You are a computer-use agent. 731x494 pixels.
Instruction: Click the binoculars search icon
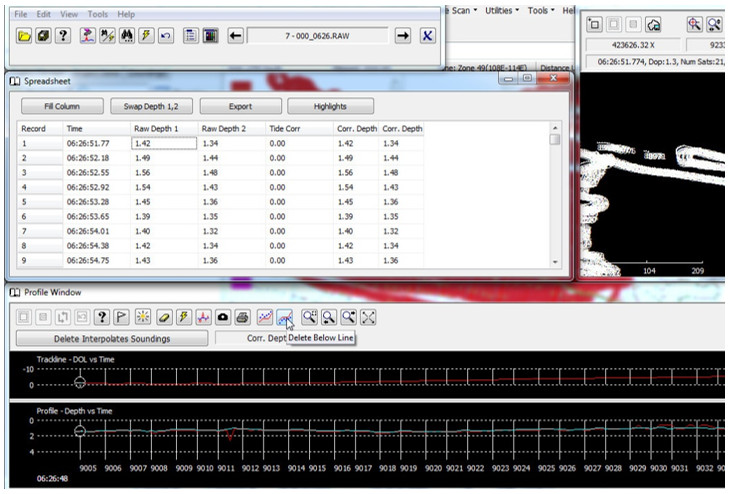pos(127,36)
